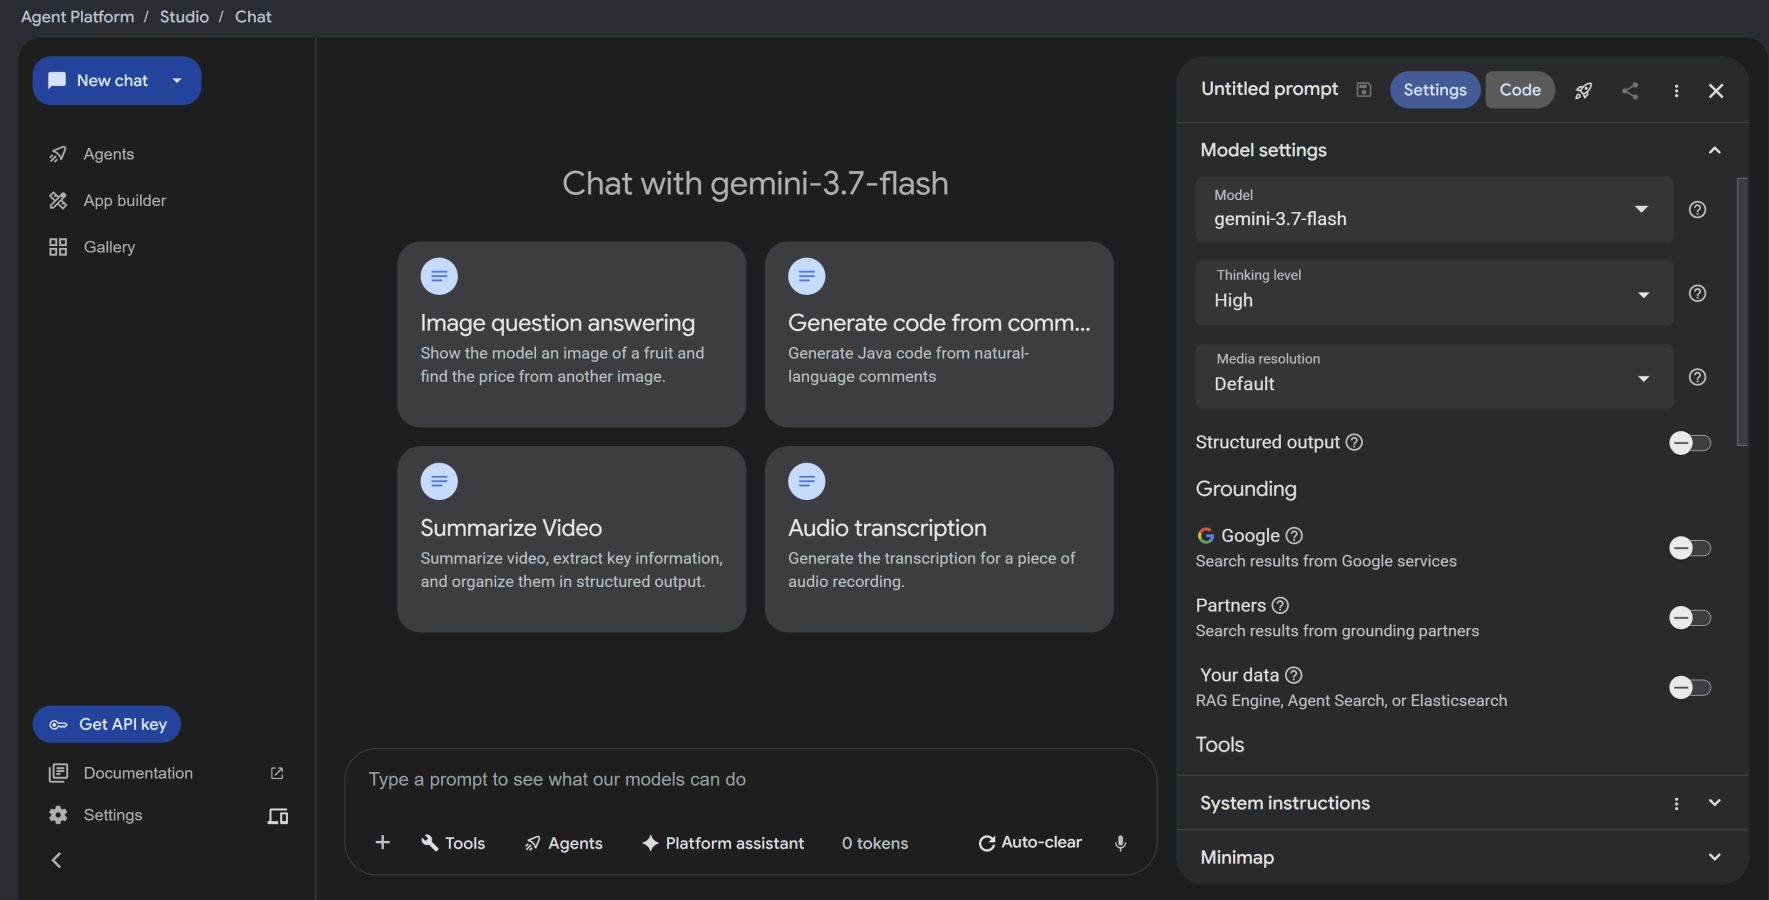The image size is (1769, 900).
Task: Expand the Minimap section
Action: [1715, 857]
